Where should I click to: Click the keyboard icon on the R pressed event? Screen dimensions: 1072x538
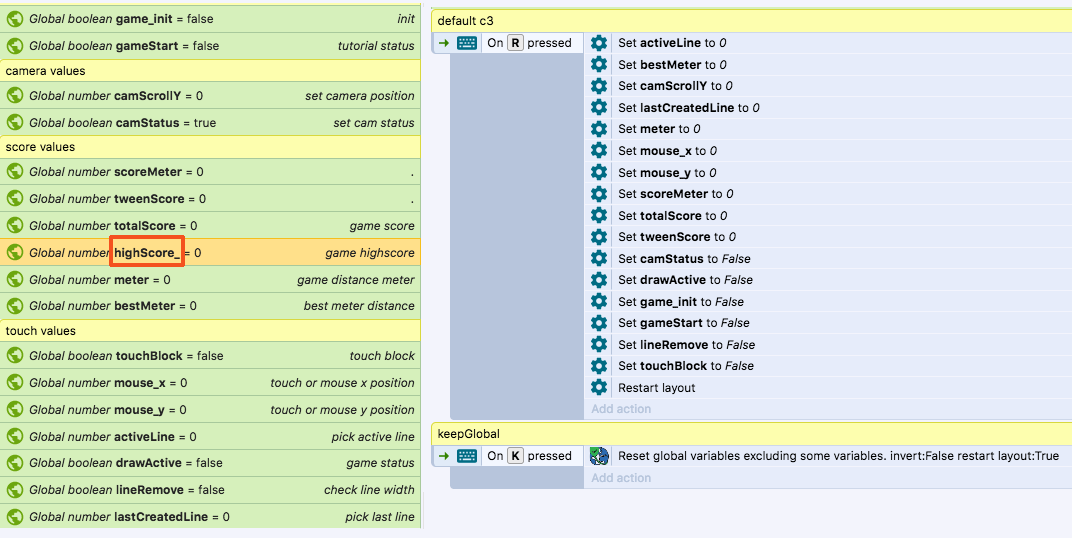click(x=467, y=43)
